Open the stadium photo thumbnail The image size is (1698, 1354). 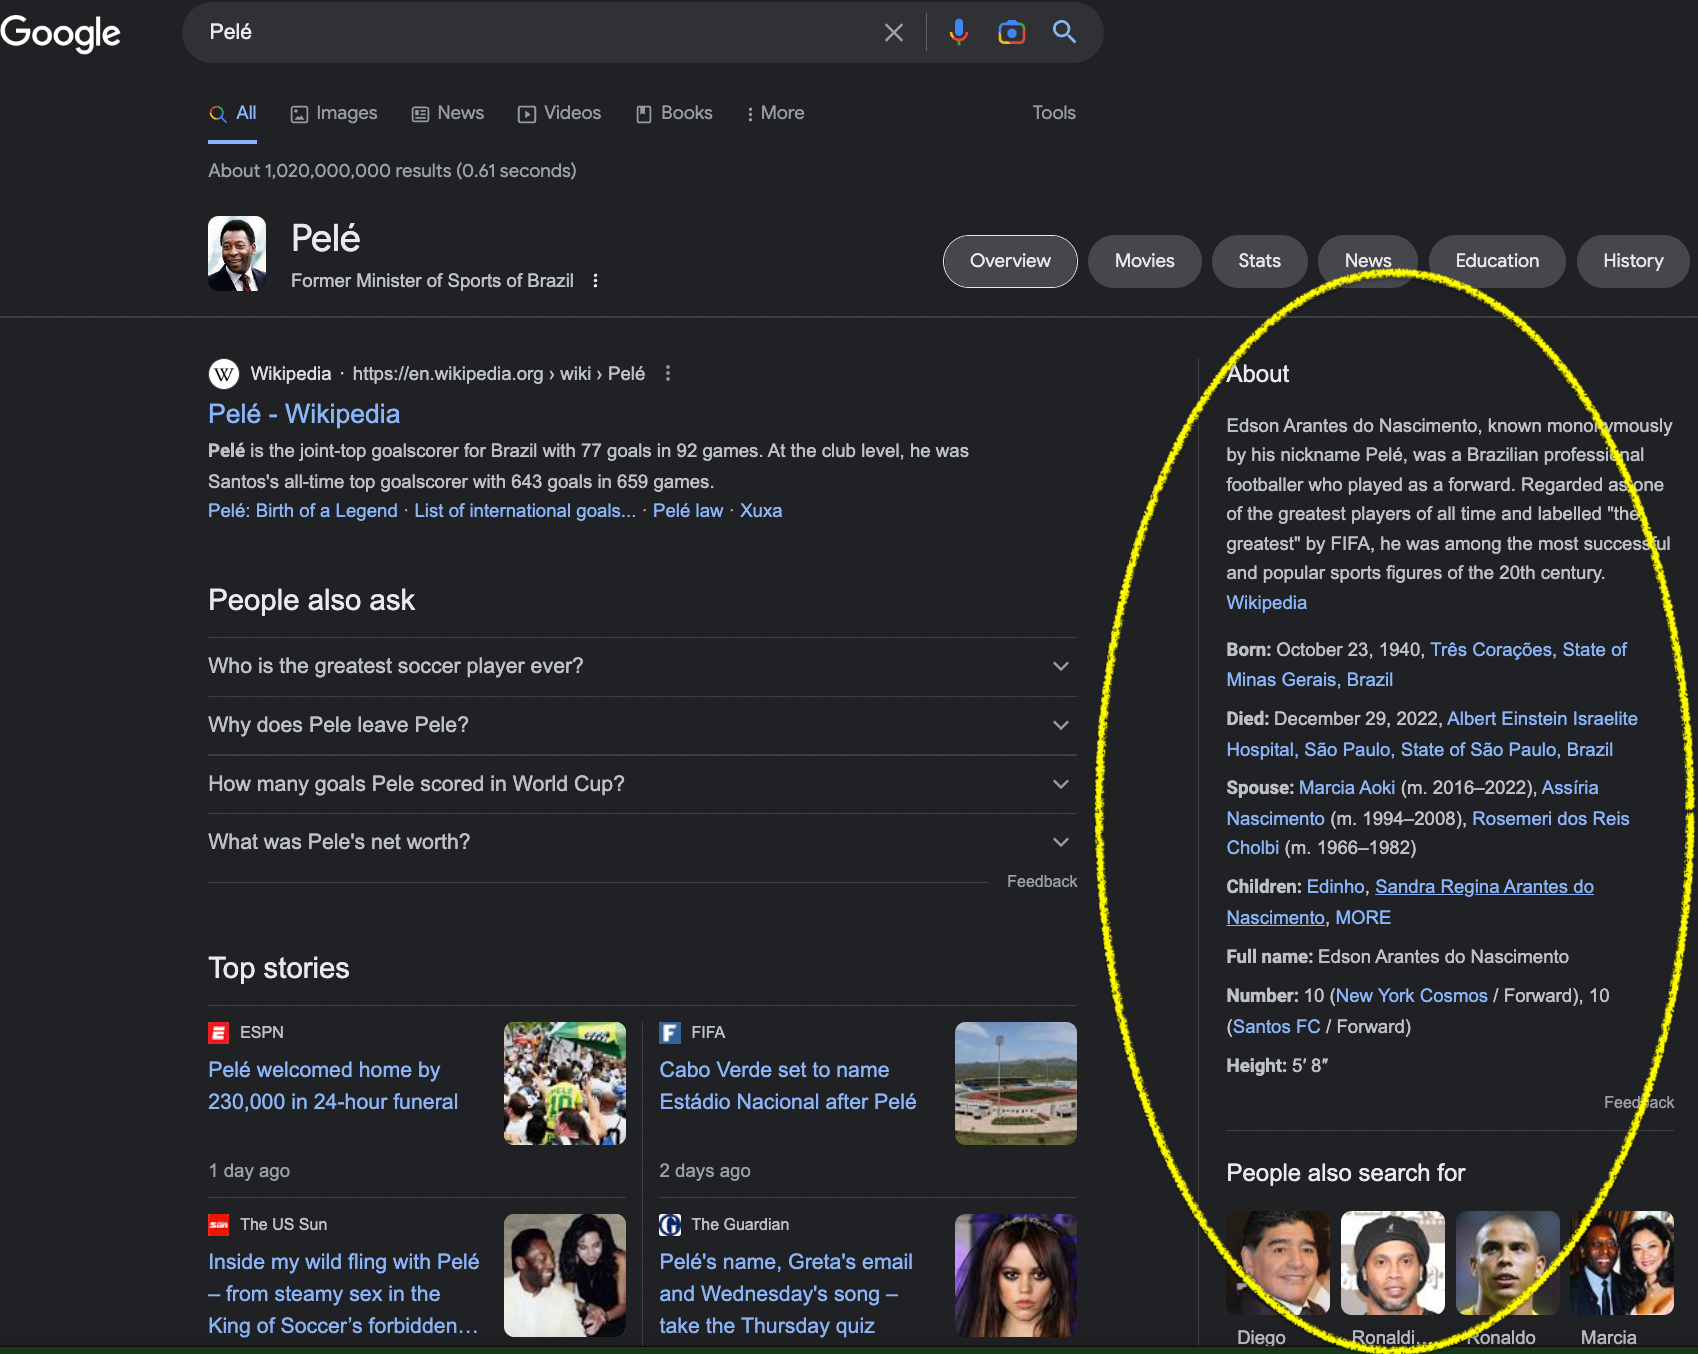click(x=1016, y=1083)
